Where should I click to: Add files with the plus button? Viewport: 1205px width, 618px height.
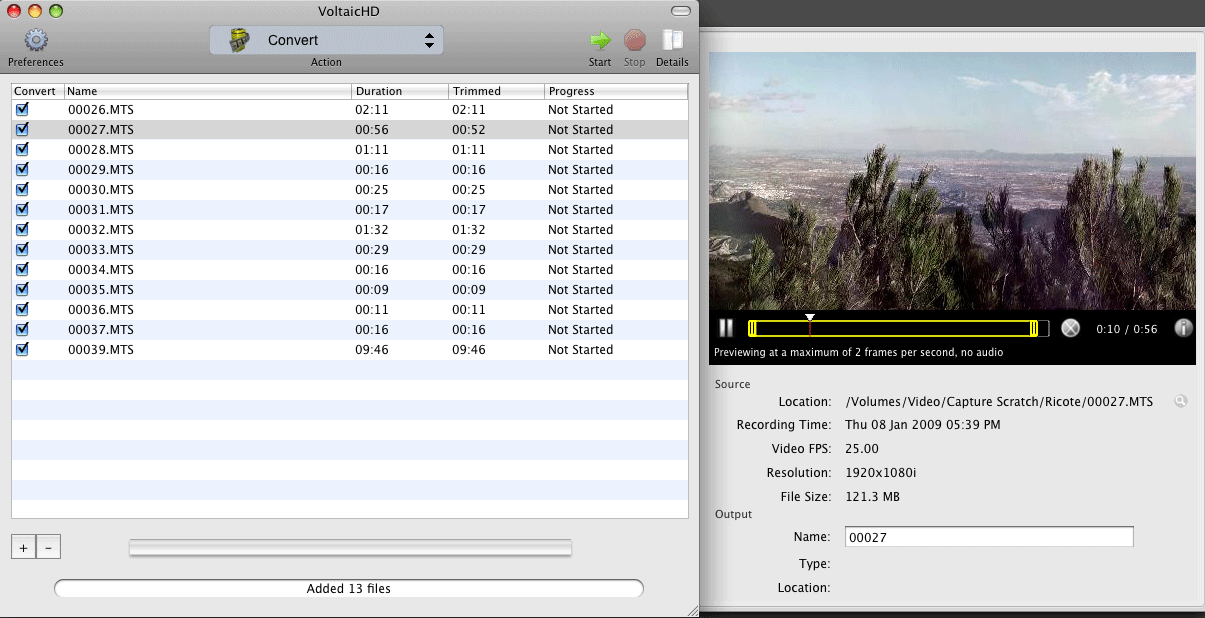coord(24,547)
